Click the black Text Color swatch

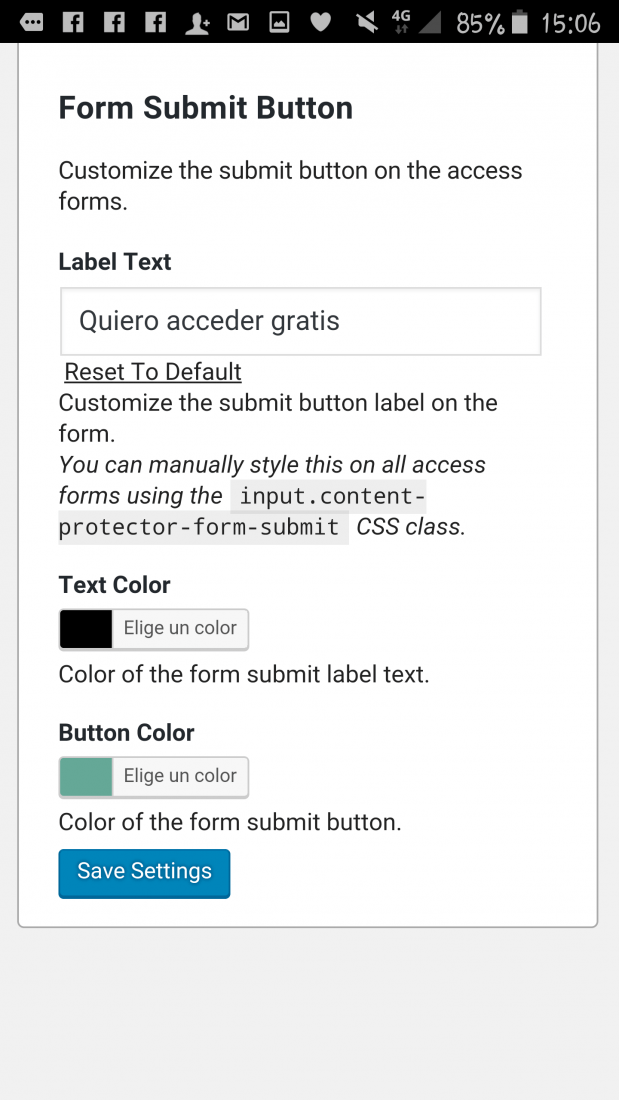pos(86,629)
